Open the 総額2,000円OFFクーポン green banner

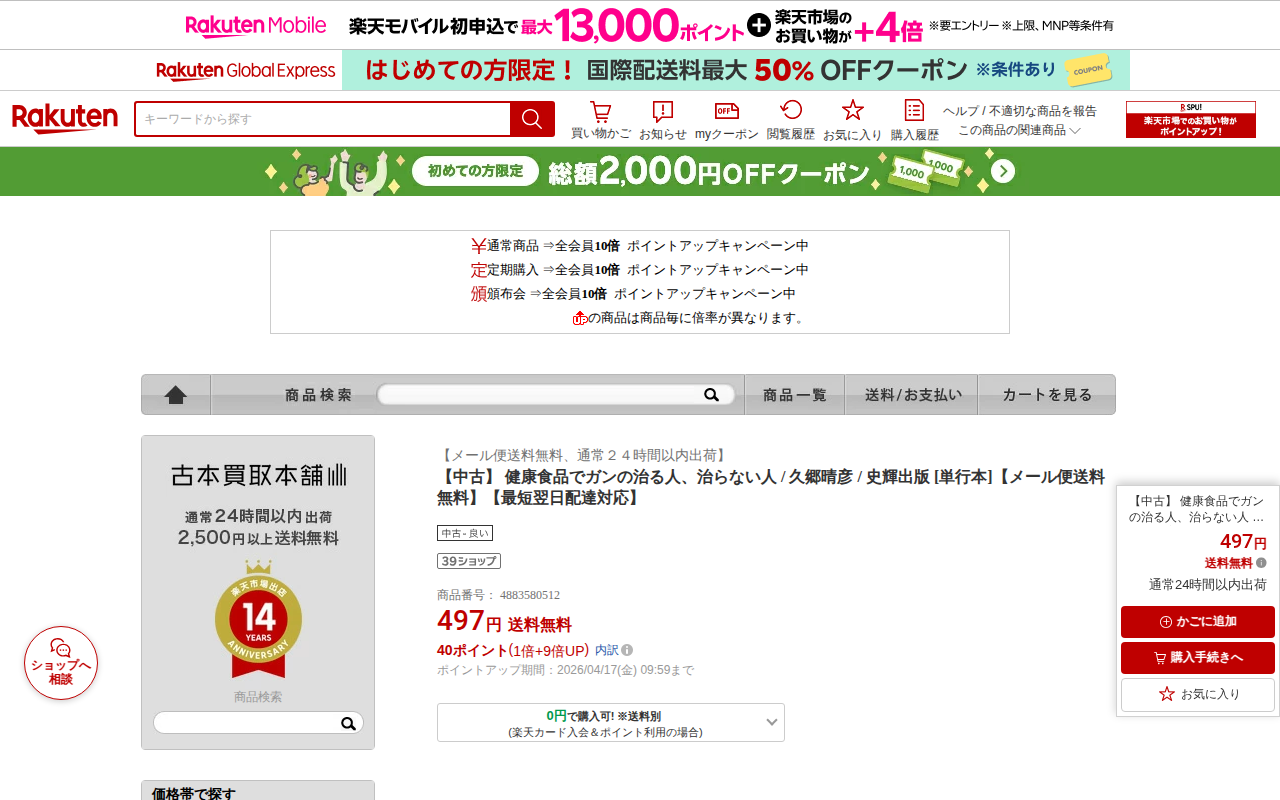[640, 172]
